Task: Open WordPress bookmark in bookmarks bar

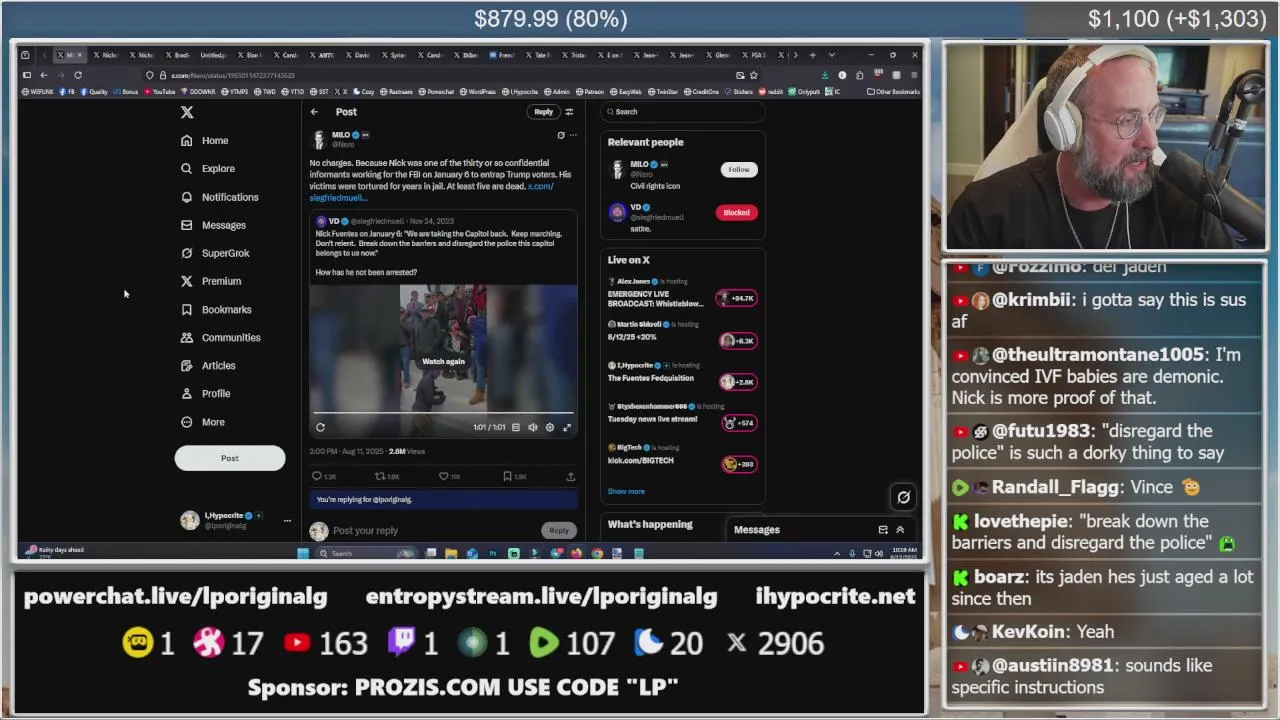Action: 478,92
